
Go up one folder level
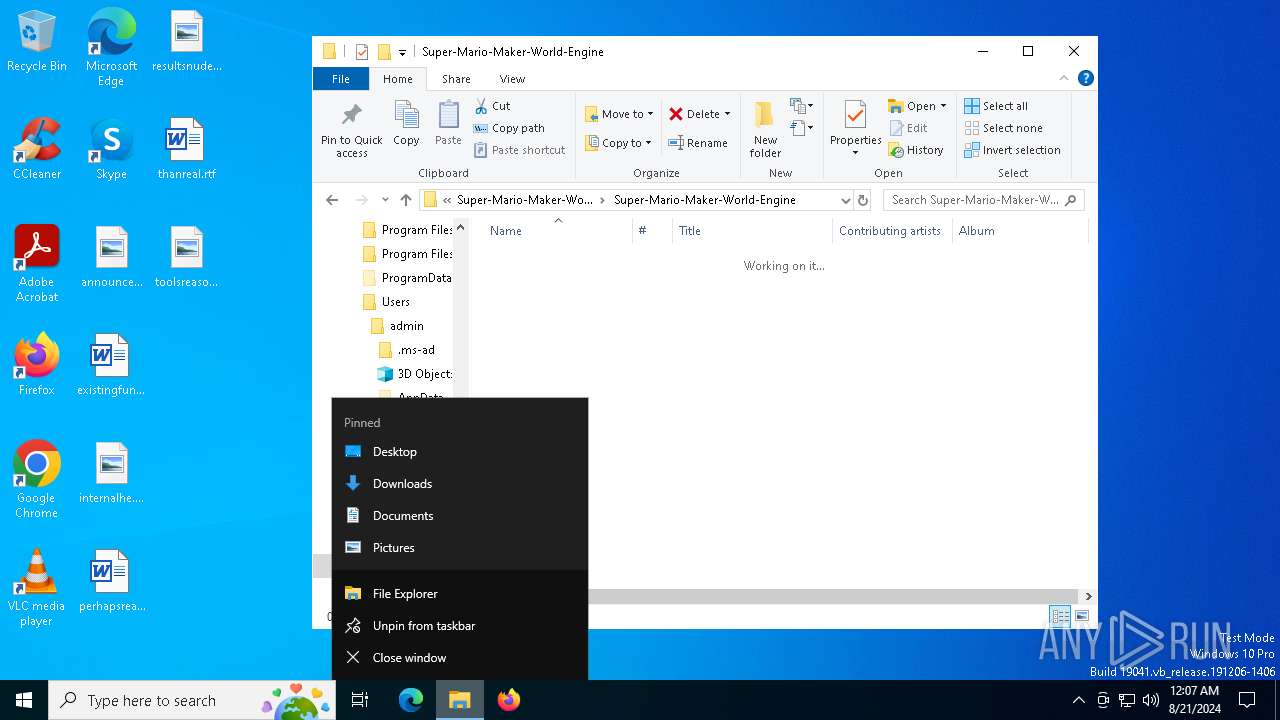(x=406, y=200)
